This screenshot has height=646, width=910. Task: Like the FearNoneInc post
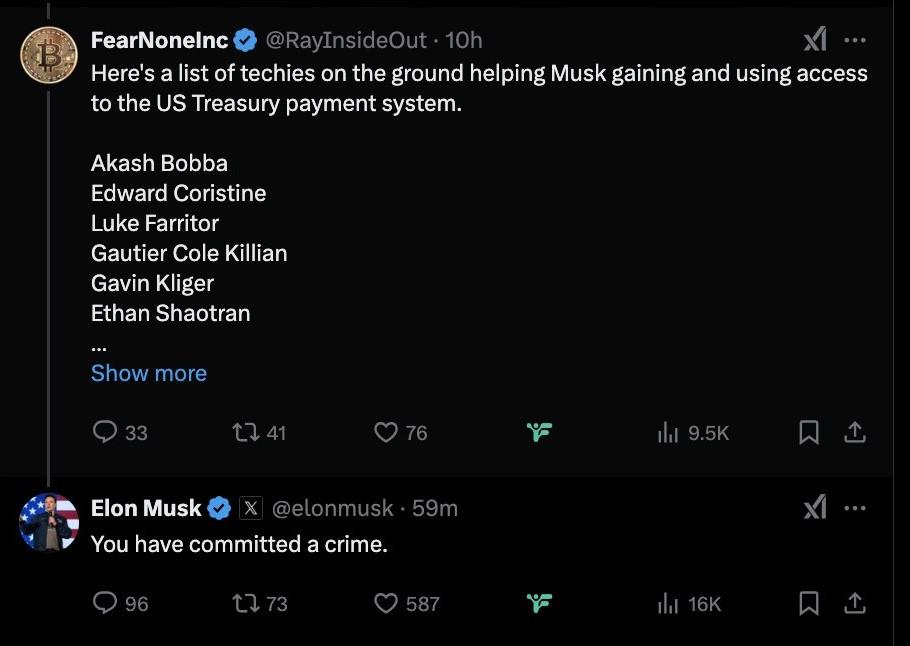click(386, 432)
